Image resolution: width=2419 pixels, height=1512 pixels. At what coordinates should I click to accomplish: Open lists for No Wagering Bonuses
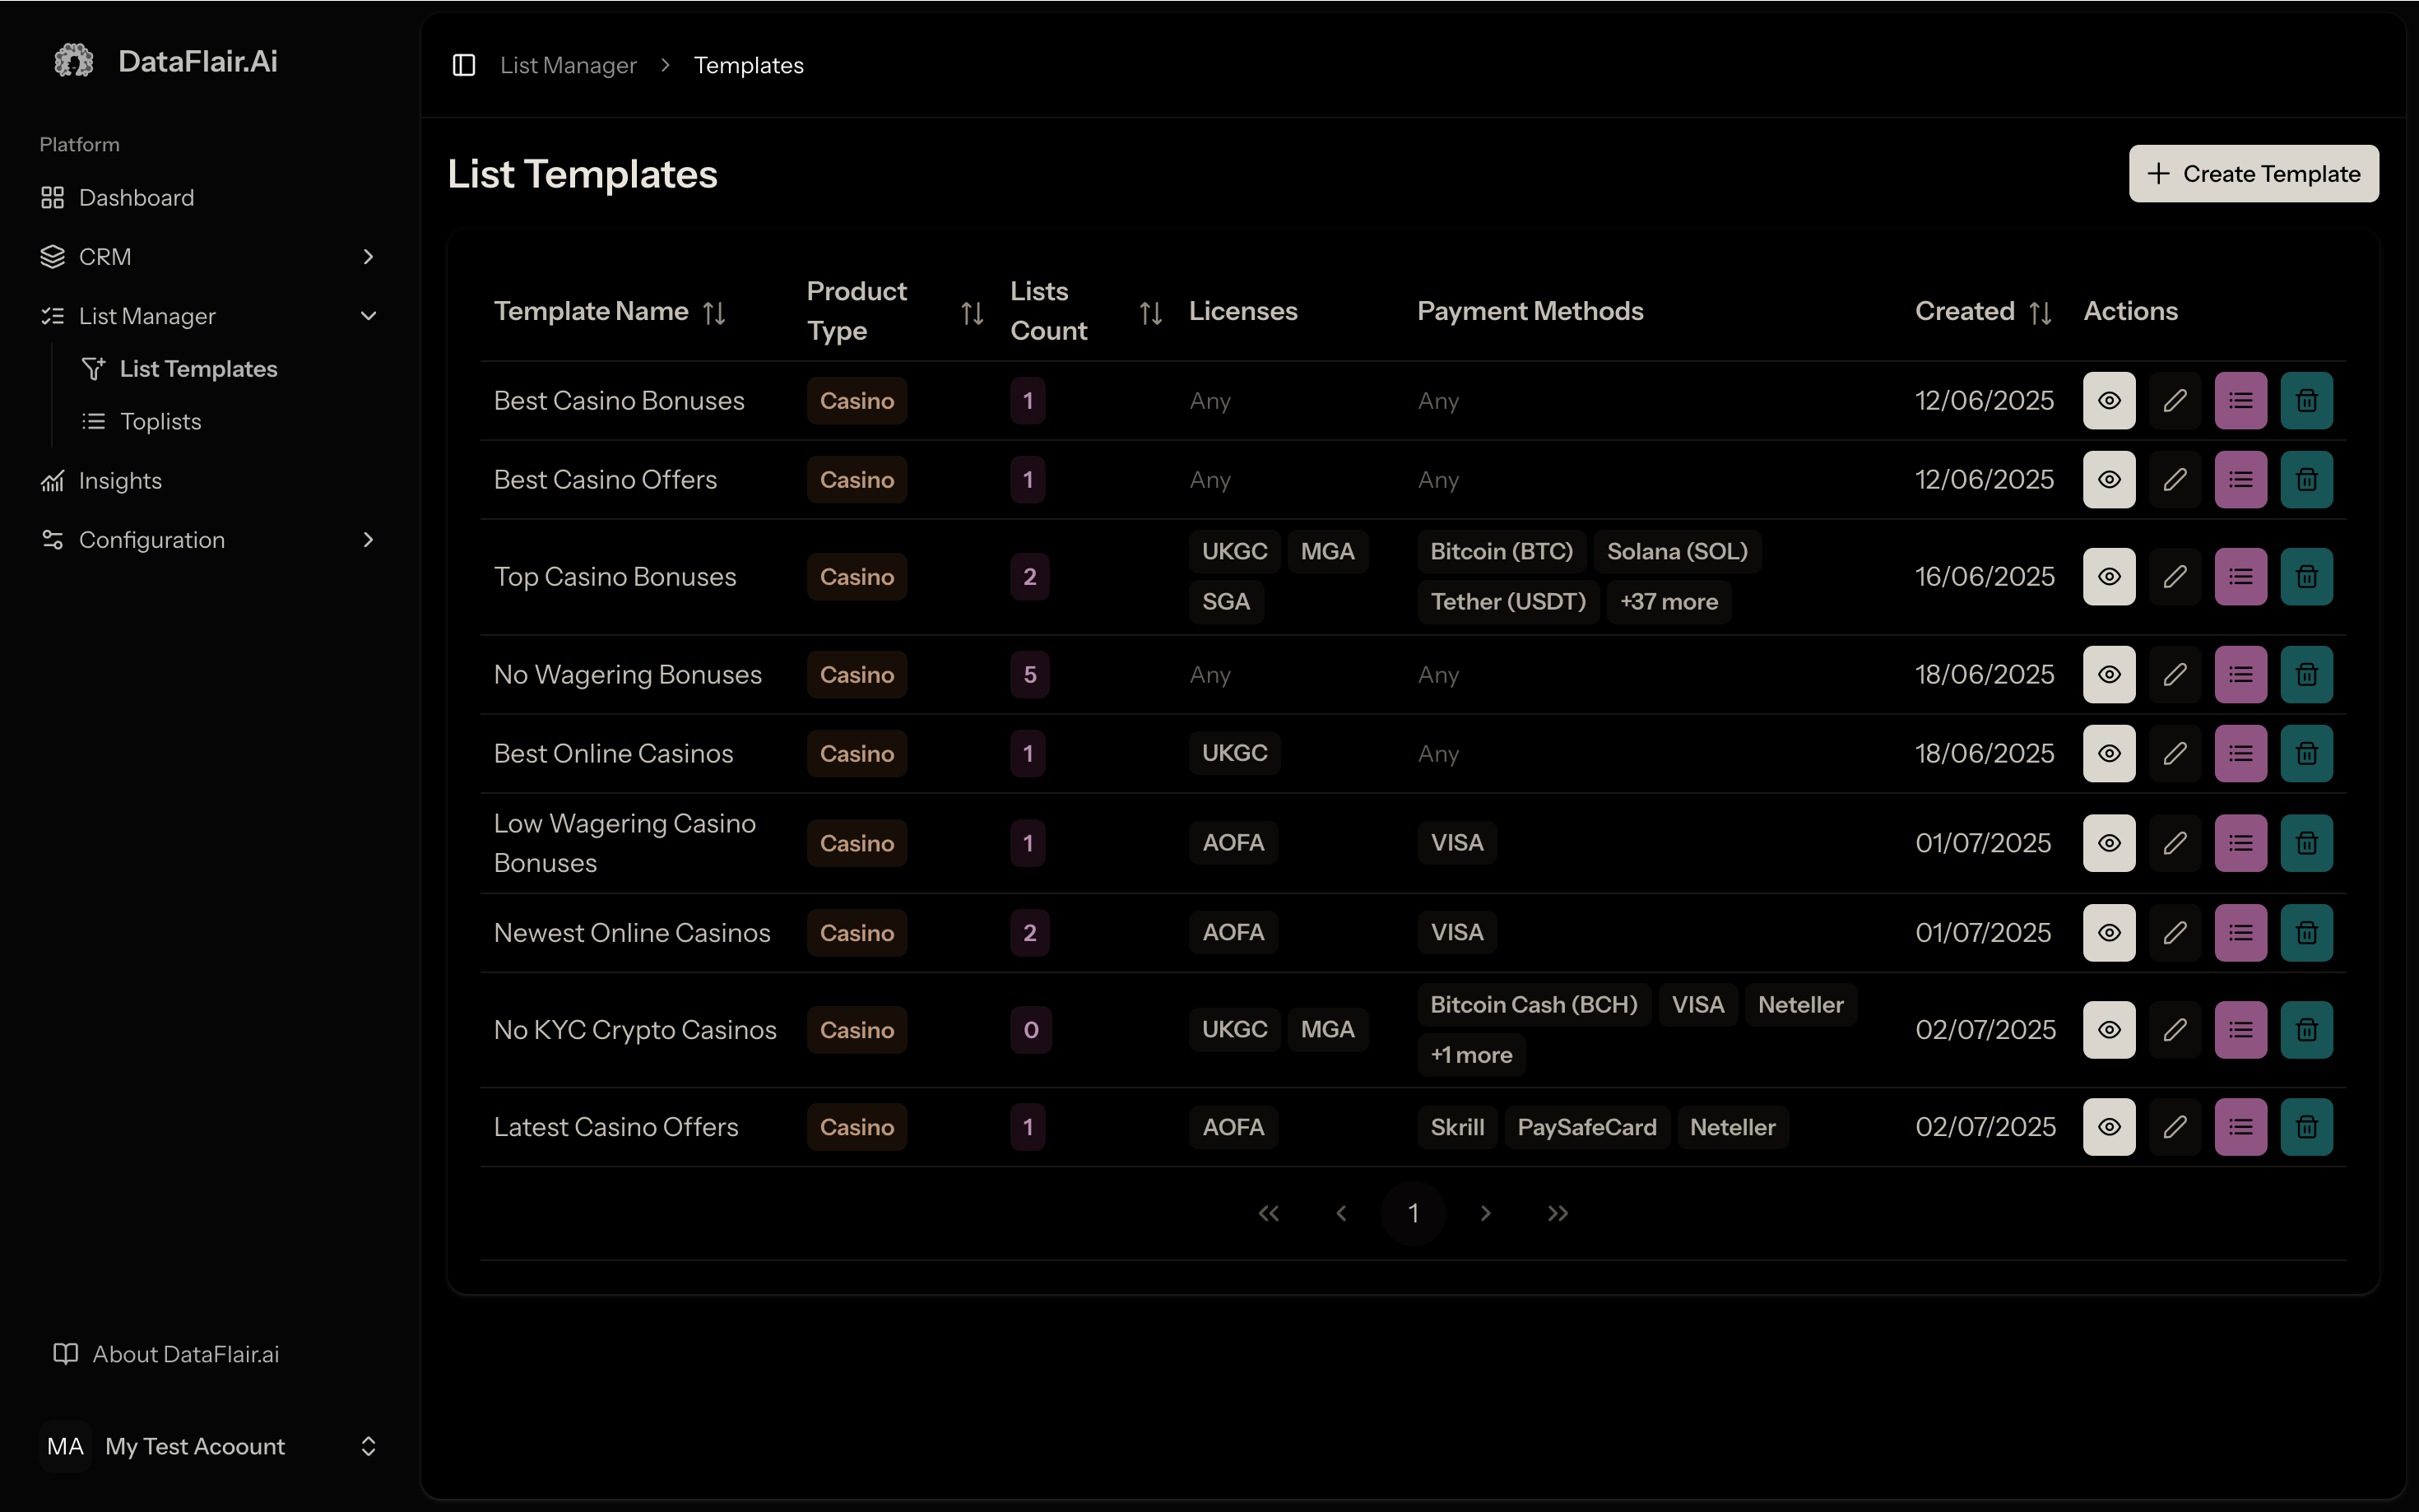[2240, 675]
